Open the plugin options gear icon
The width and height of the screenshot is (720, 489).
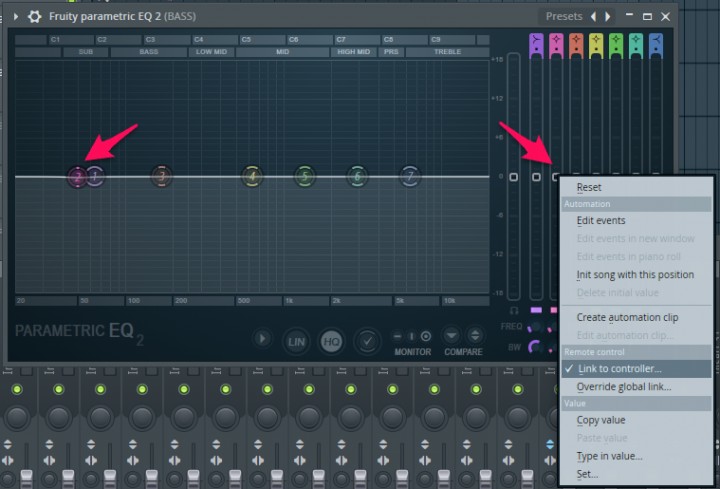[x=34, y=17]
